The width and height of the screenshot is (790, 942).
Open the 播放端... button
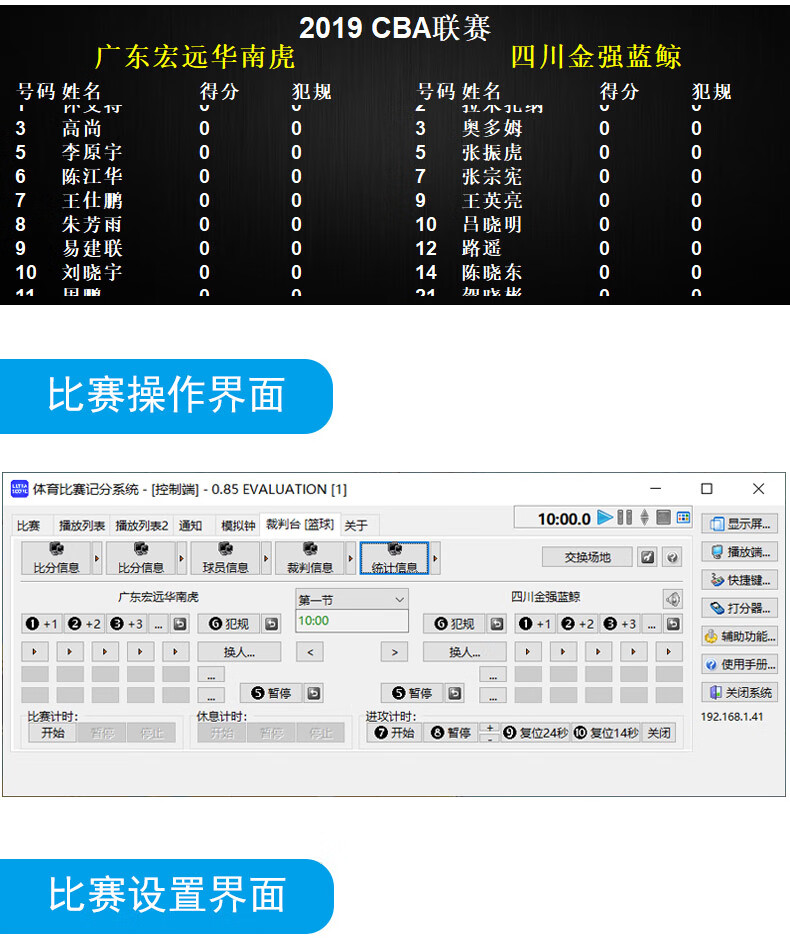(740, 552)
